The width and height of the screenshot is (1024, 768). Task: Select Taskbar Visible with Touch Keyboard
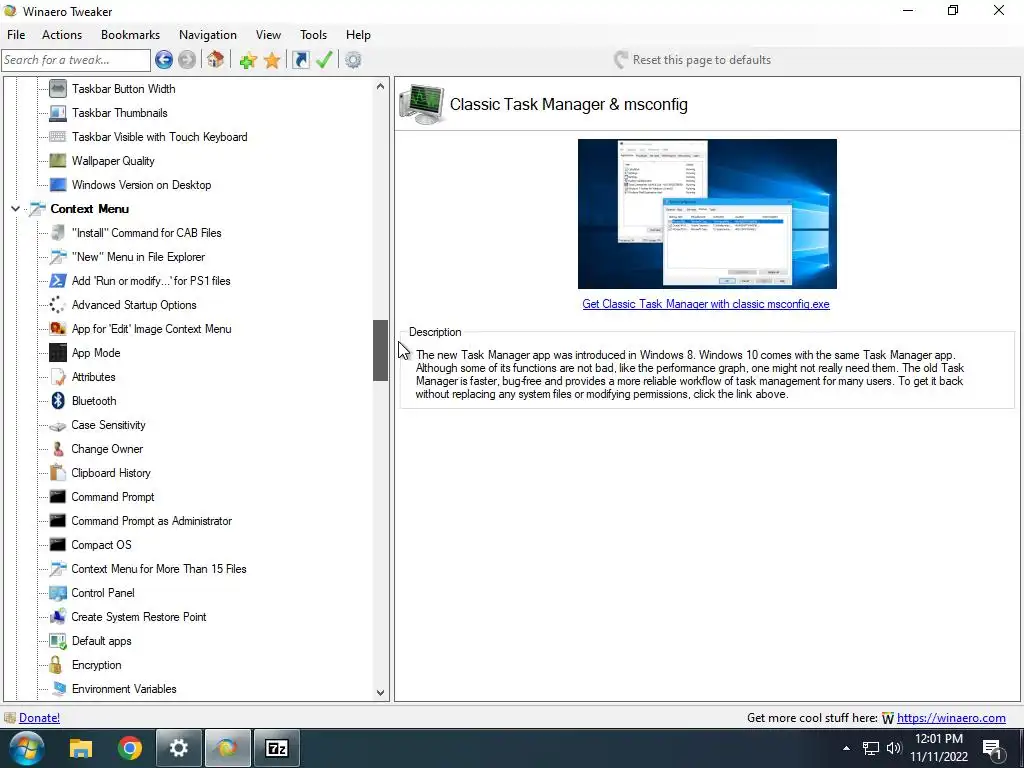(159, 137)
